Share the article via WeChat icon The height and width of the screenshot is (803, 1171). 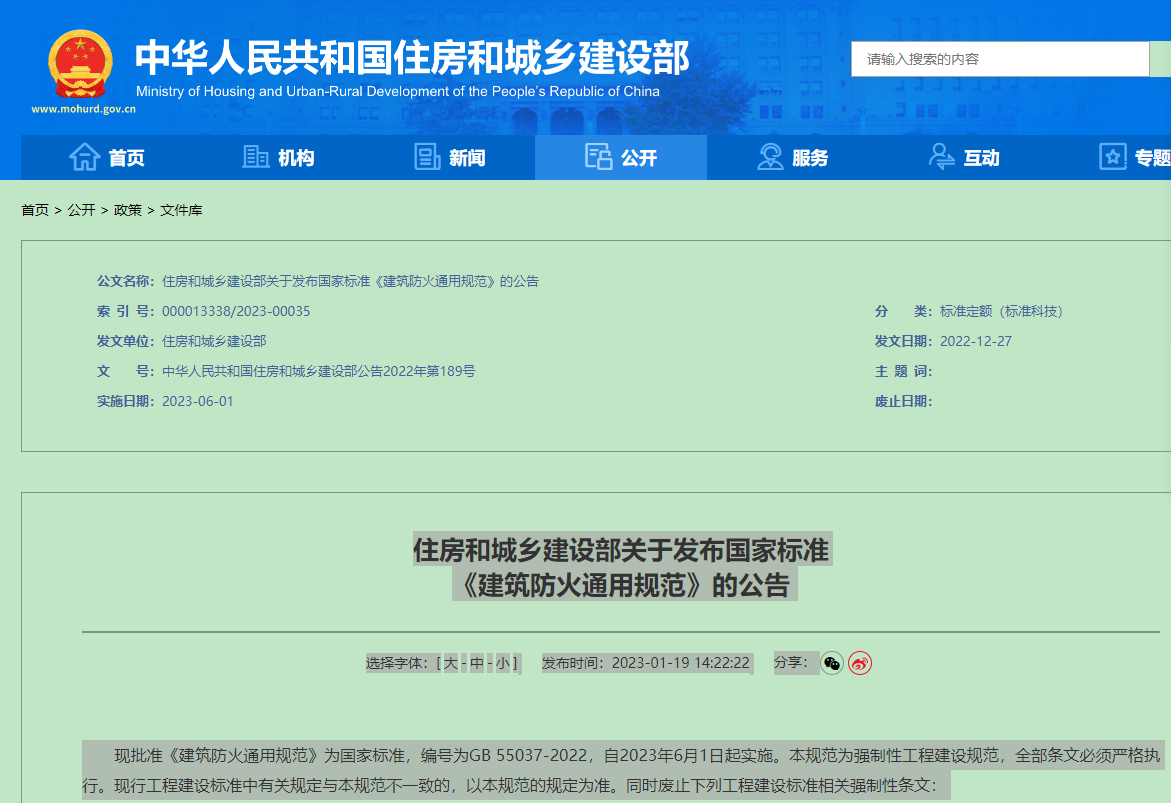click(x=832, y=663)
